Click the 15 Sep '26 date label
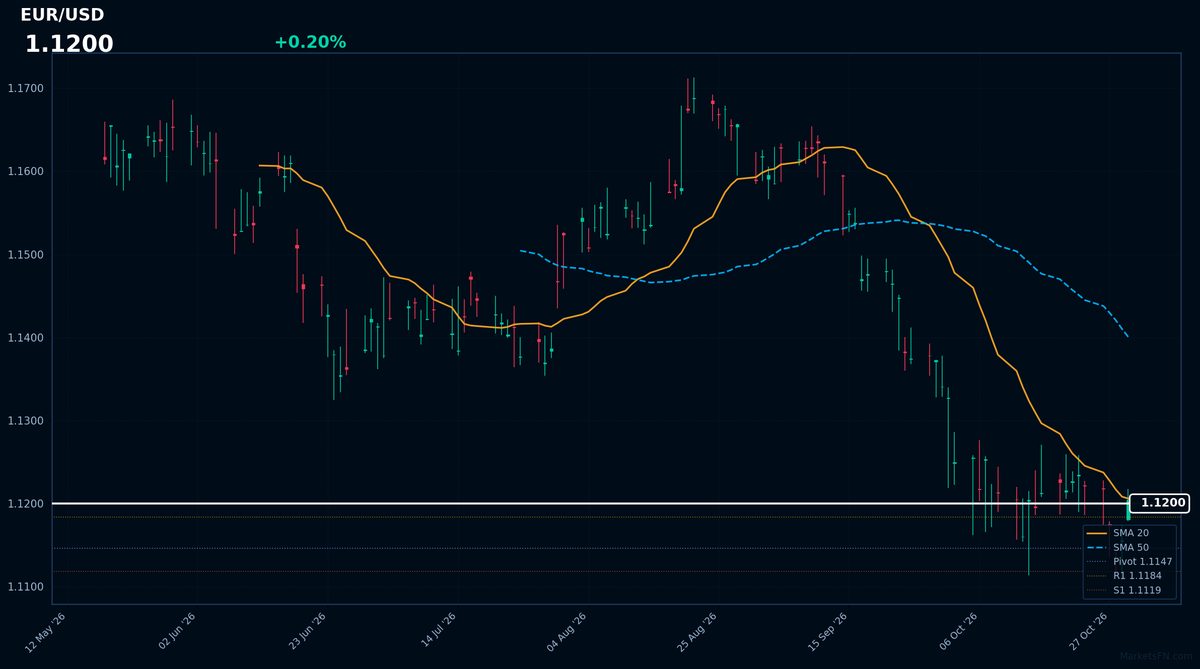Viewport: 1200px width, 669px height. pos(828,632)
